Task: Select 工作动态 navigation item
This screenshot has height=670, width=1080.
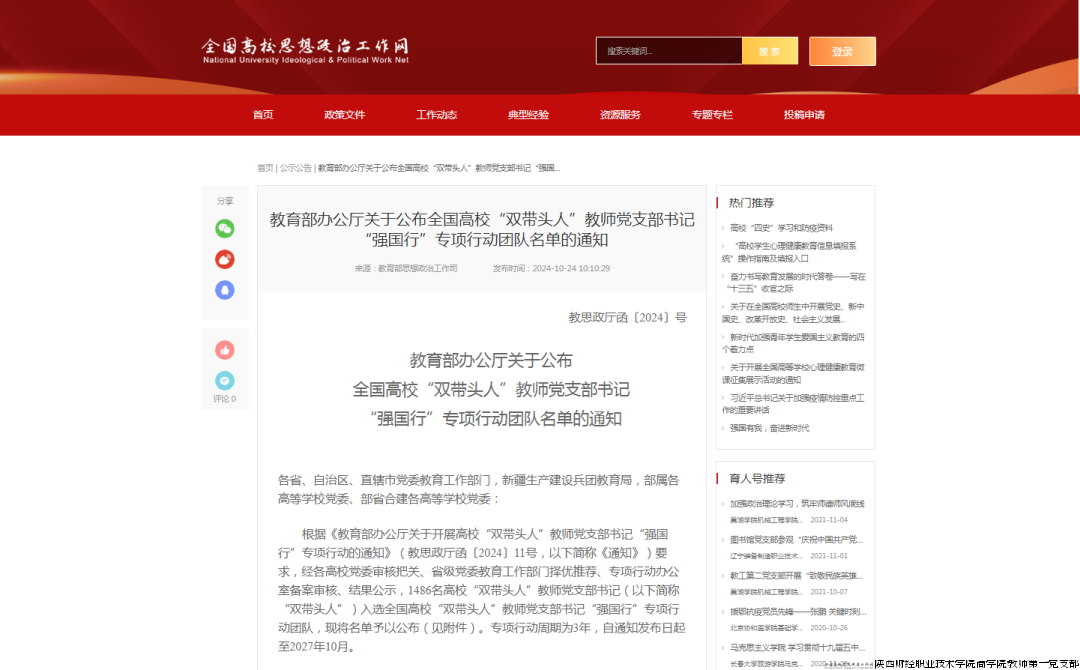Action: 436,115
